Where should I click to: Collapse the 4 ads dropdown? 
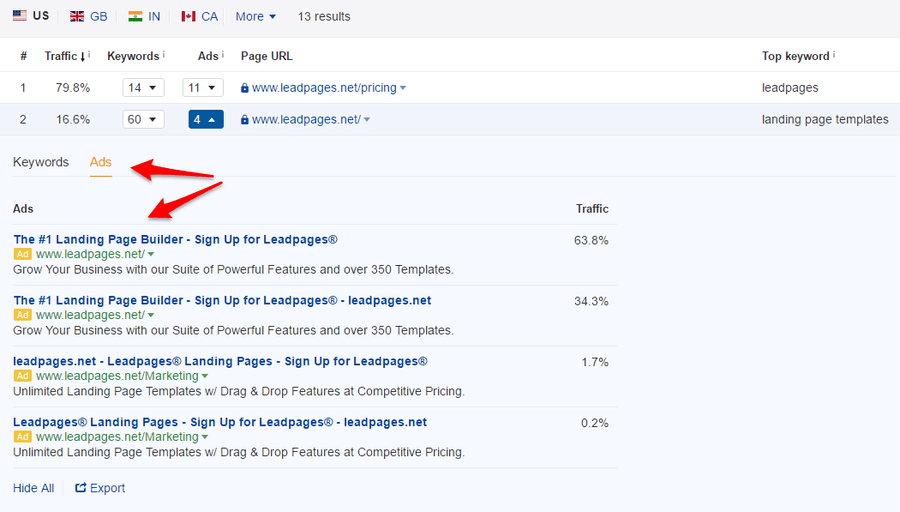point(205,120)
